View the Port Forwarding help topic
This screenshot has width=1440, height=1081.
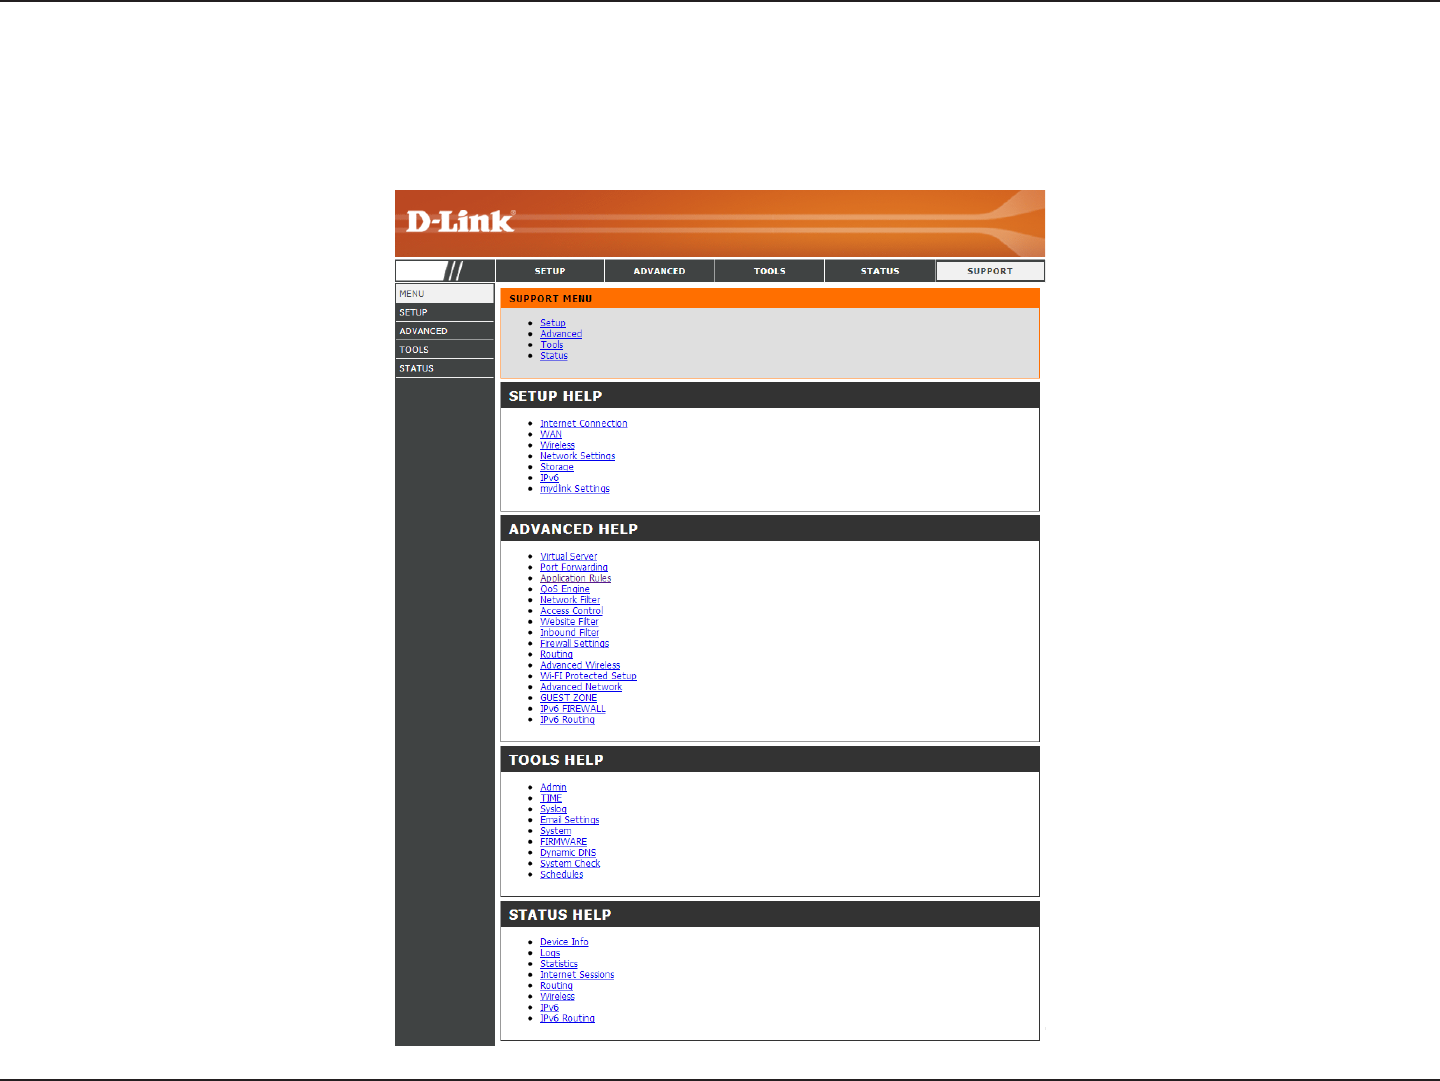click(574, 568)
